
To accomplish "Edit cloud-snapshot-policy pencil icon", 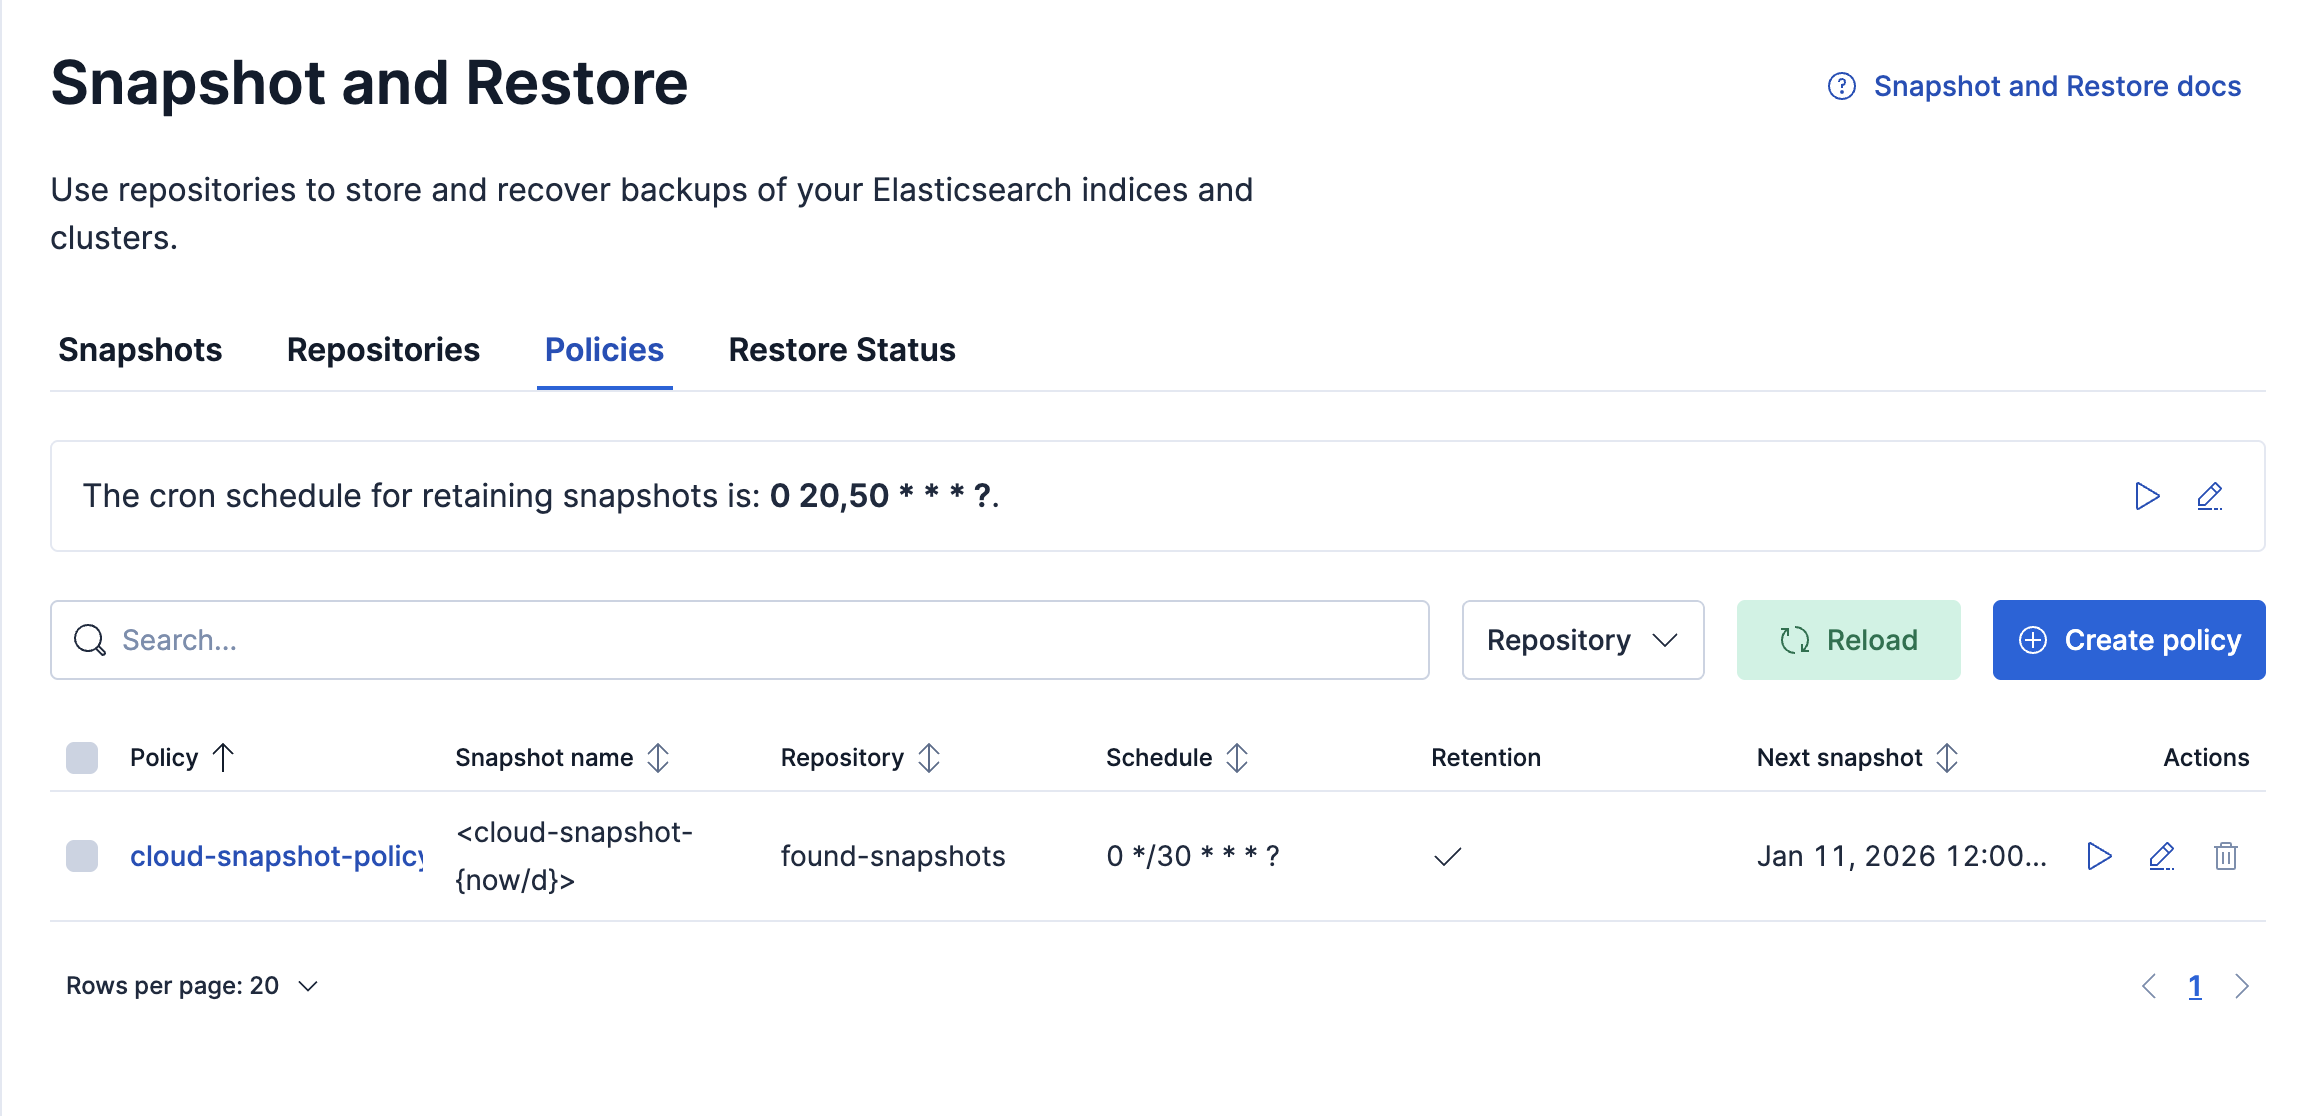I will tap(2161, 856).
